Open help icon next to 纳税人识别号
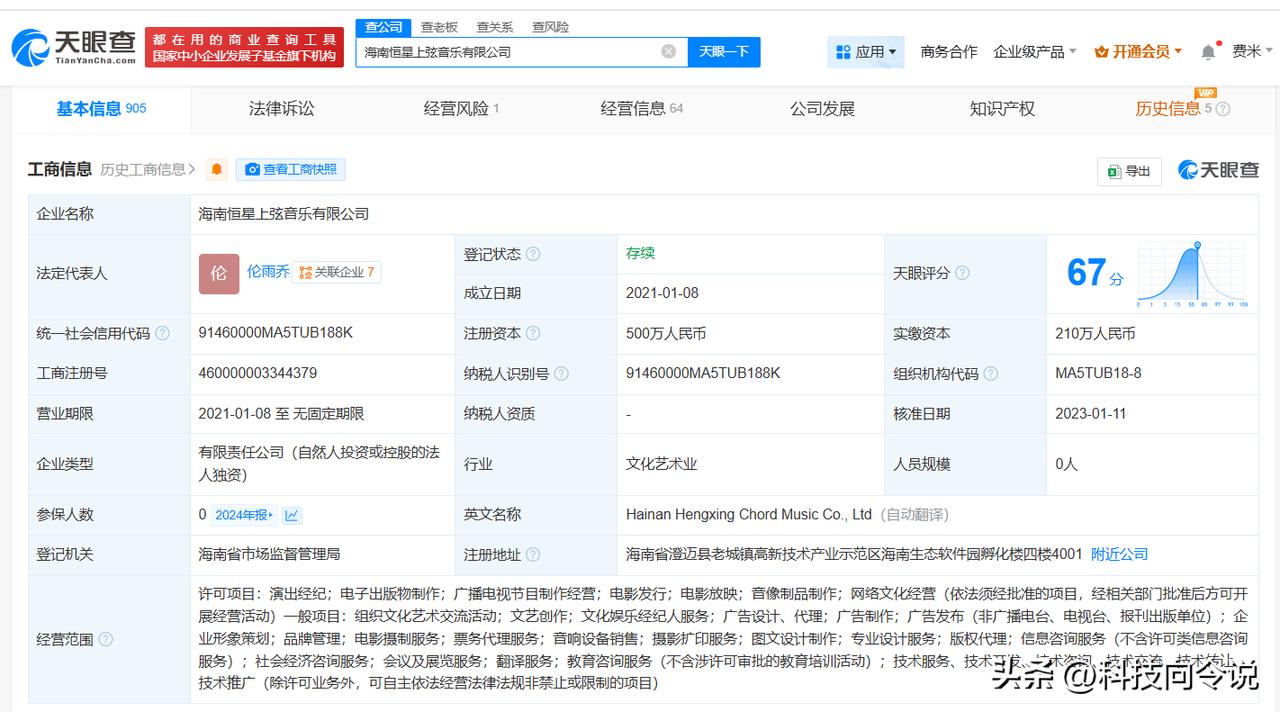Image resolution: width=1280 pixels, height=712 pixels. click(561, 373)
